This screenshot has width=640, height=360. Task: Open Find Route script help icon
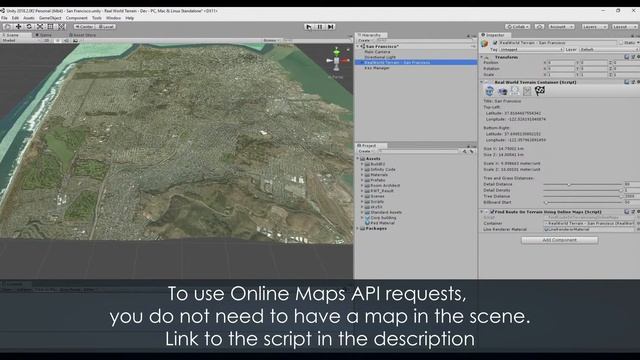coord(627,212)
